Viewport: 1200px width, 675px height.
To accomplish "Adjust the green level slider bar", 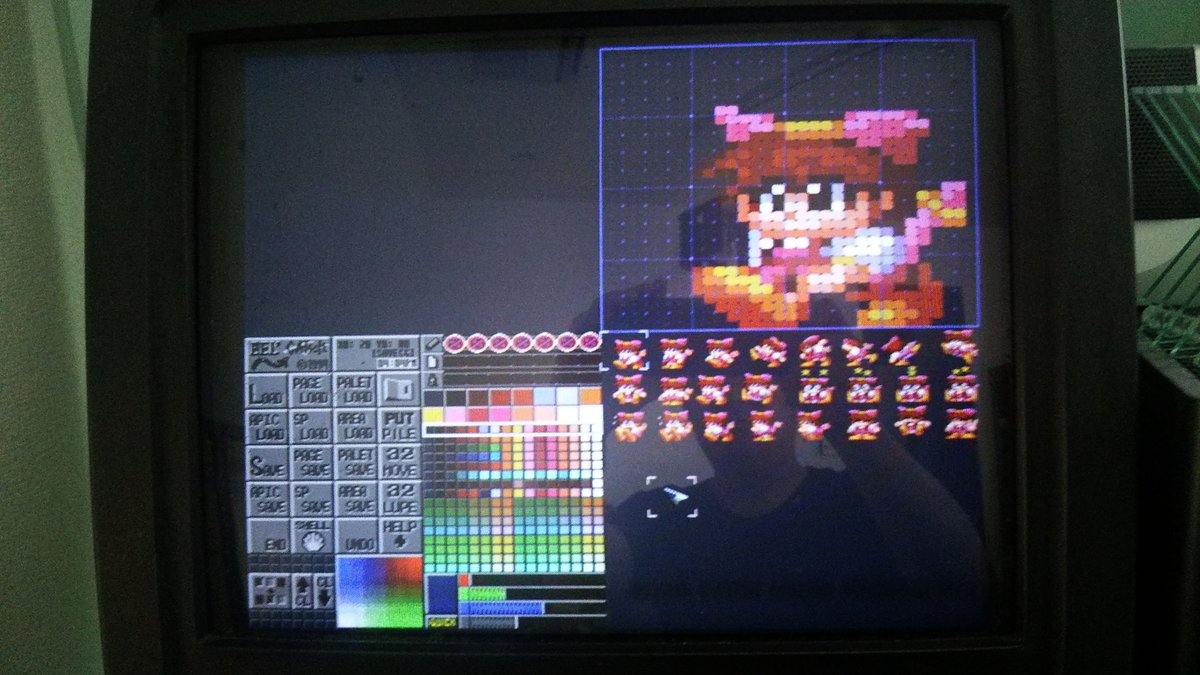I will [x=531, y=594].
